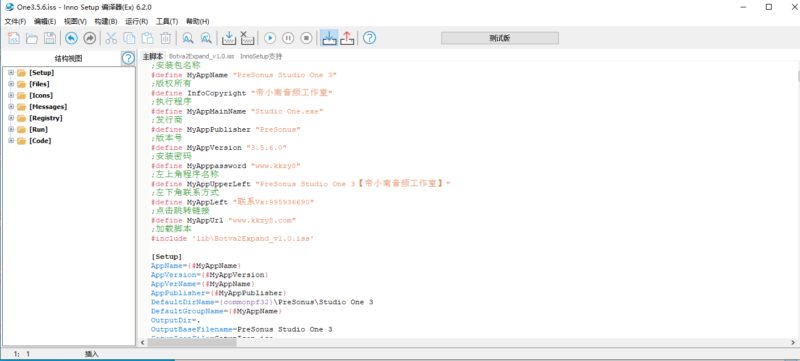The height and width of the screenshot is (361, 800).
Task: Expand the [Files] tree node
Action: [11, 84]
